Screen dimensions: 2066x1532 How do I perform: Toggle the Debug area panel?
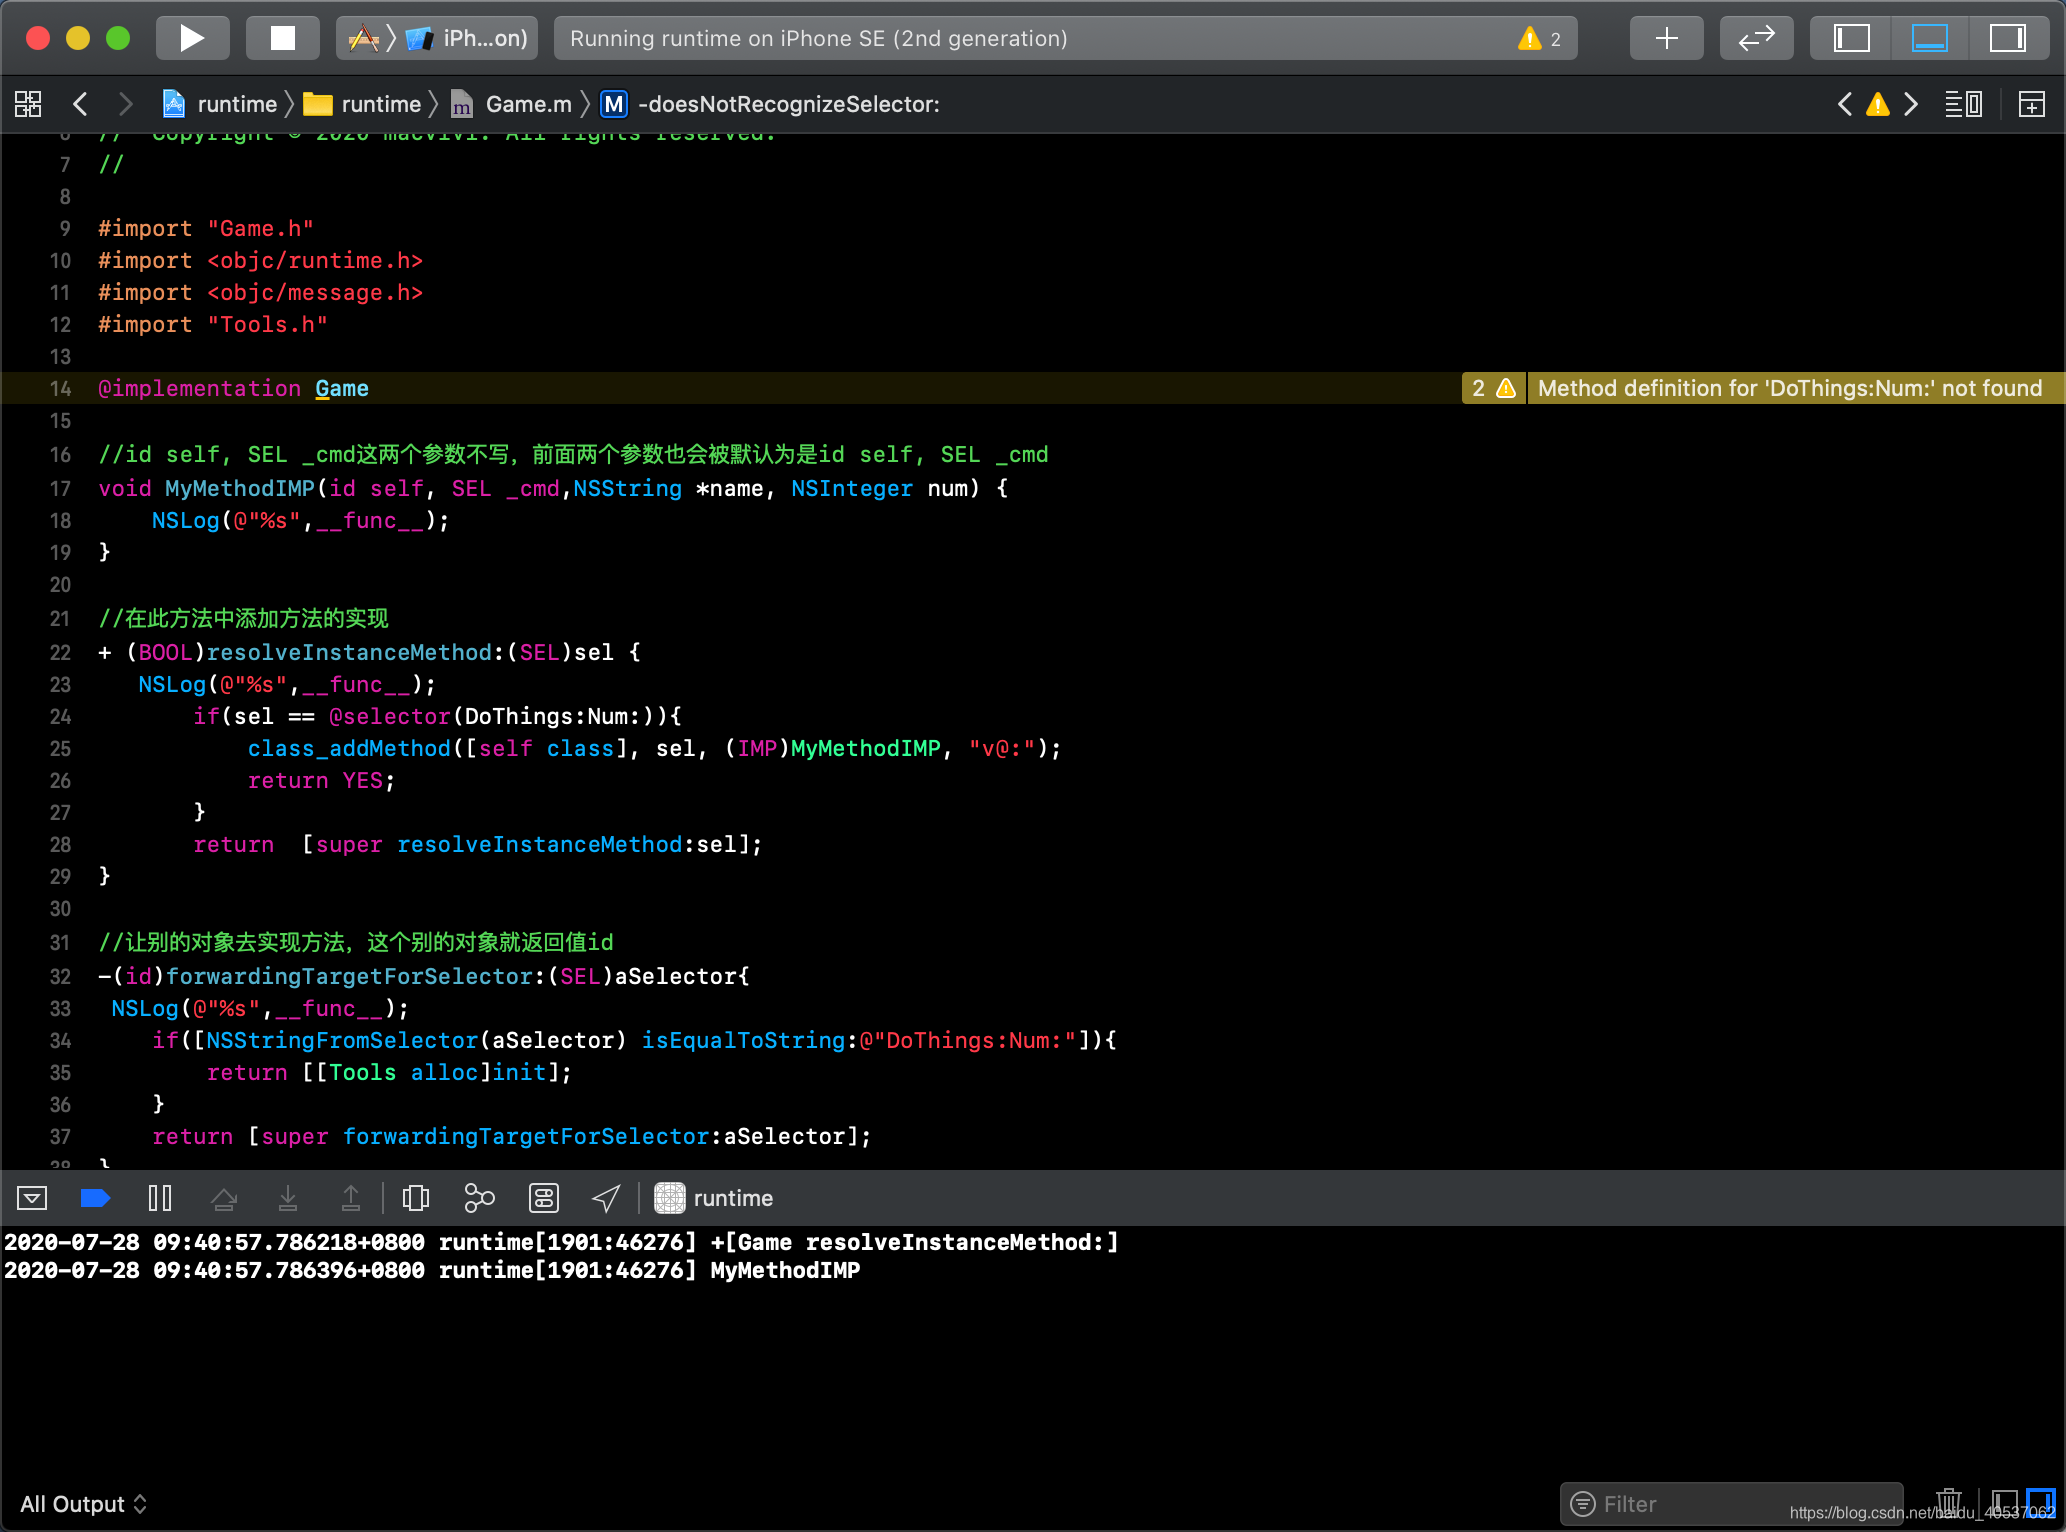pyautogui.click(x=1929, y=38)
